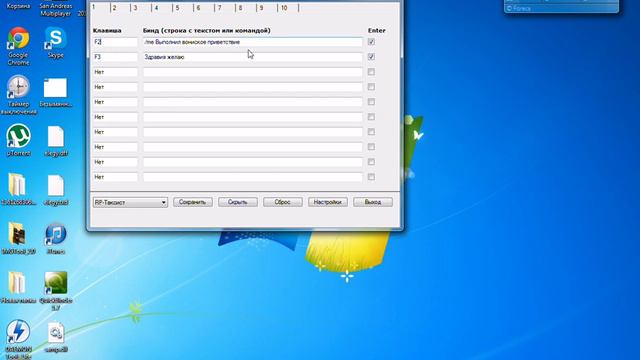Screen dimensions: 640x360
Task: Tick Enter checkbox in the last Нет row
Action: (371, 177)
